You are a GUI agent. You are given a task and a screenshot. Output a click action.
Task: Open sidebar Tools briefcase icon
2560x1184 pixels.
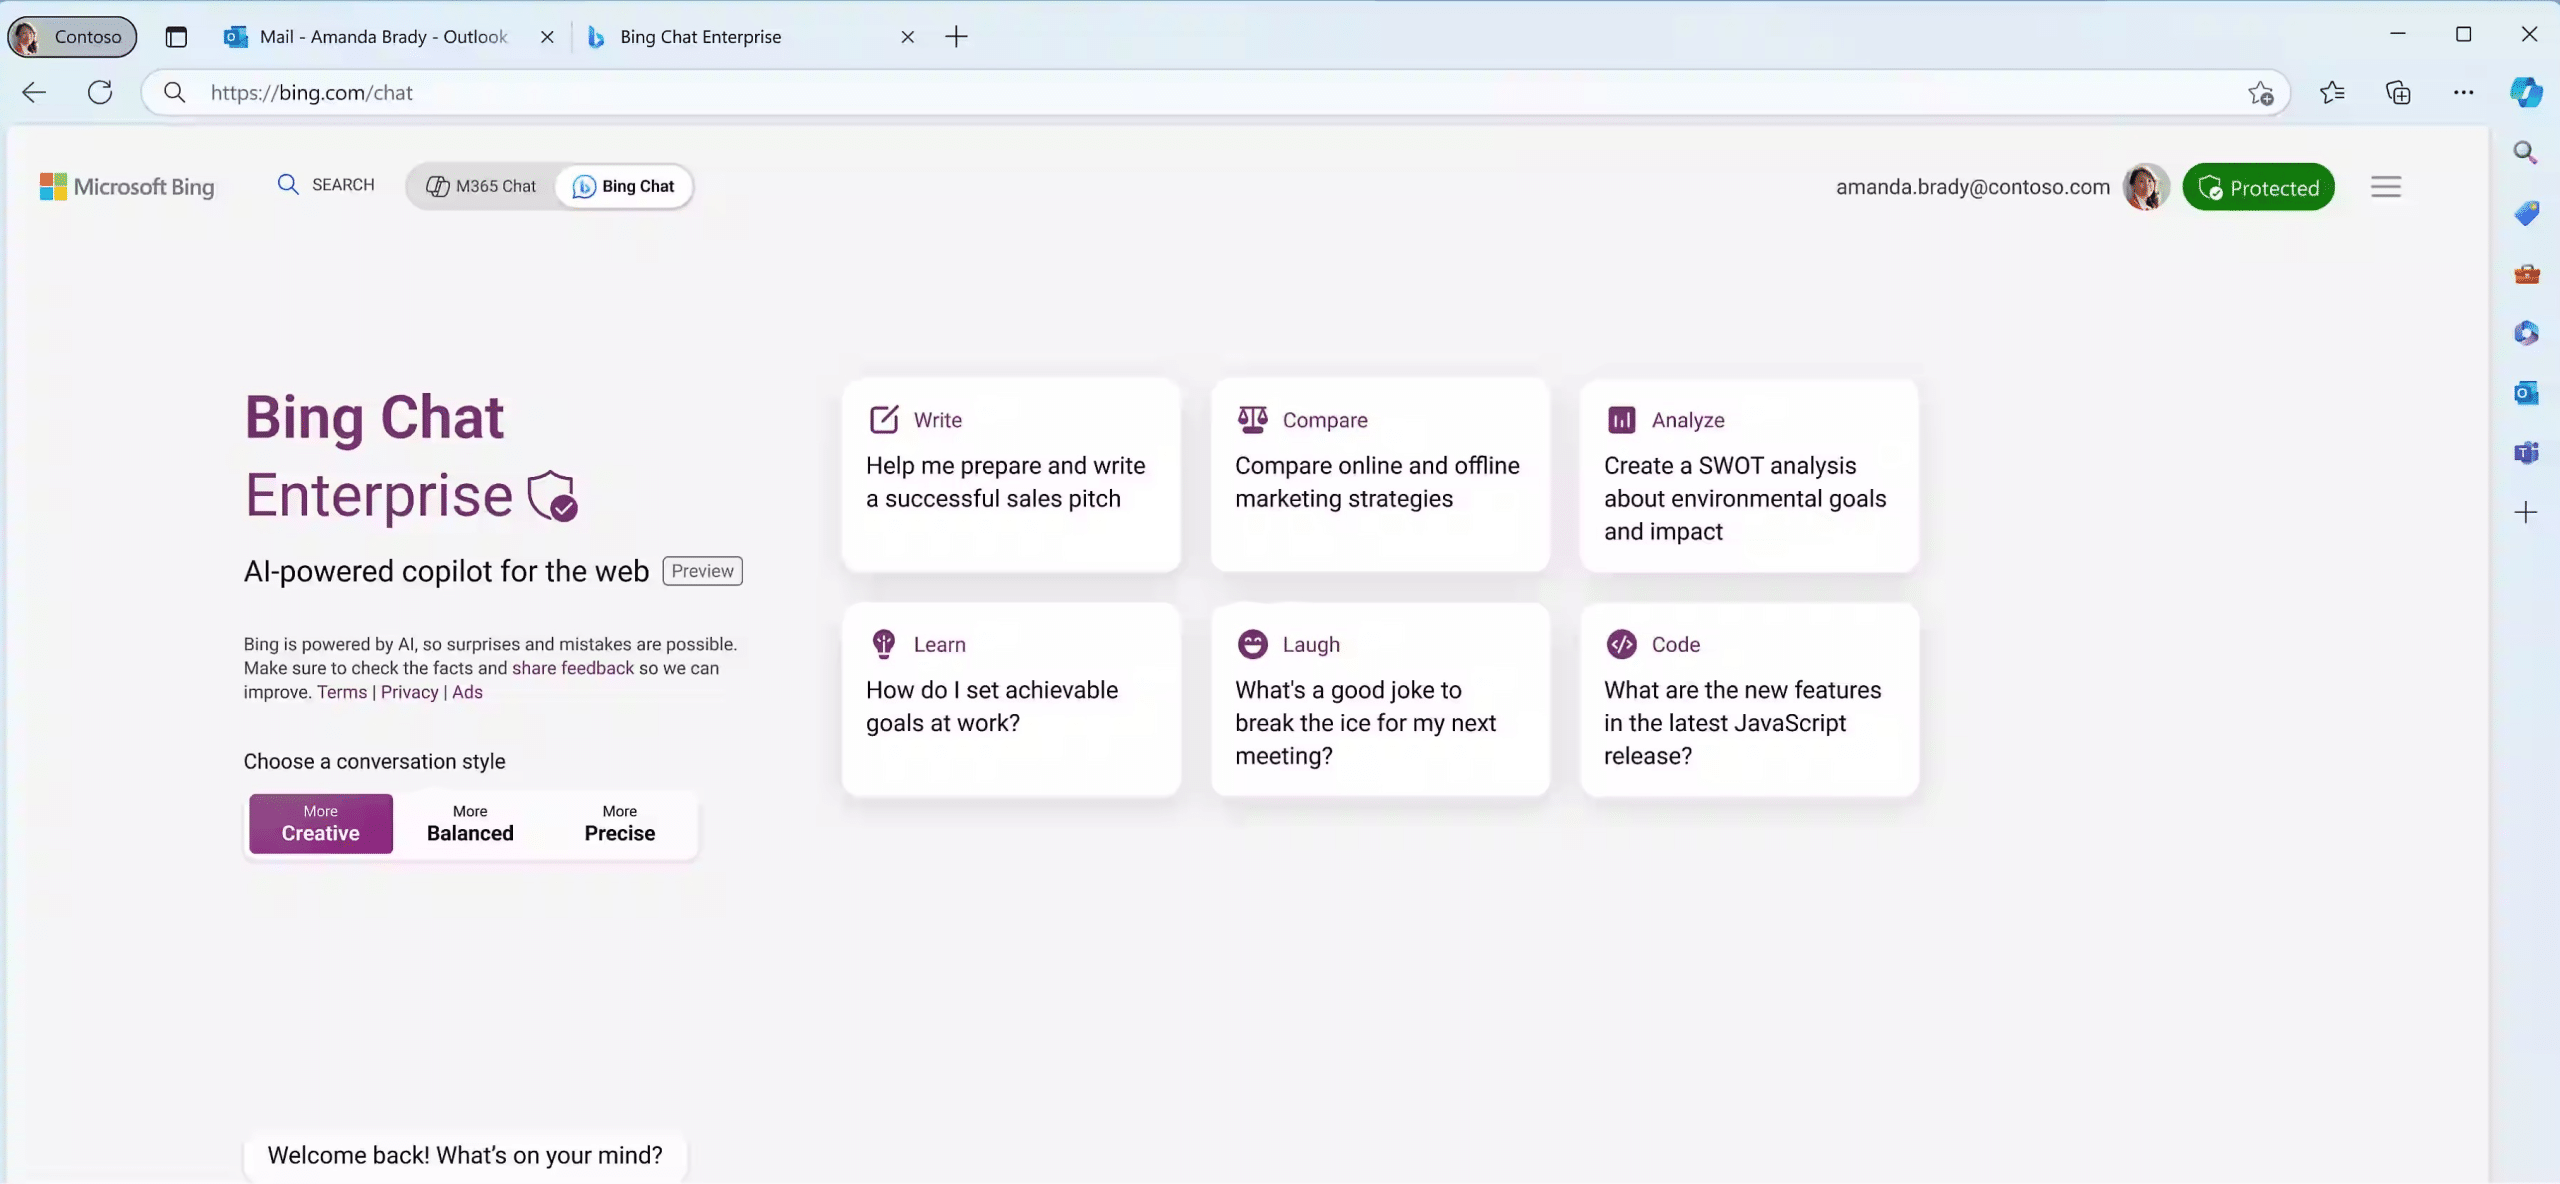(2526, 273)
